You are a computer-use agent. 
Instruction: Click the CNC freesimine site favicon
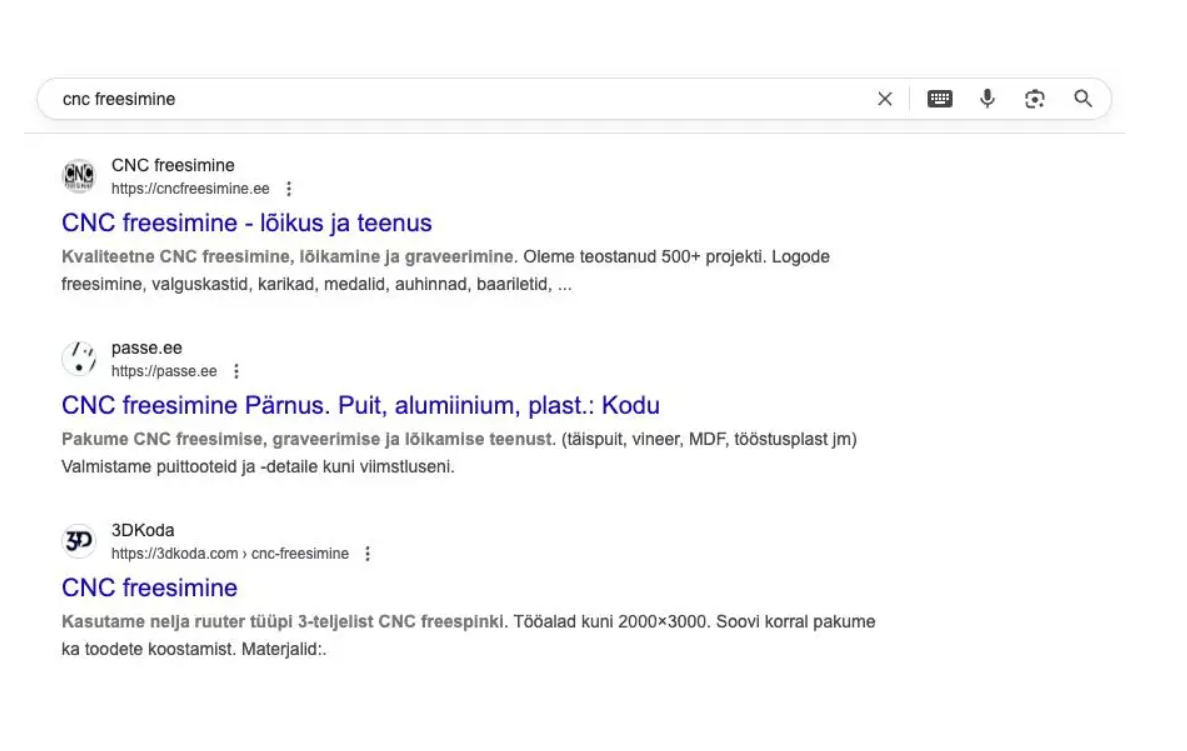pos(79,176)
